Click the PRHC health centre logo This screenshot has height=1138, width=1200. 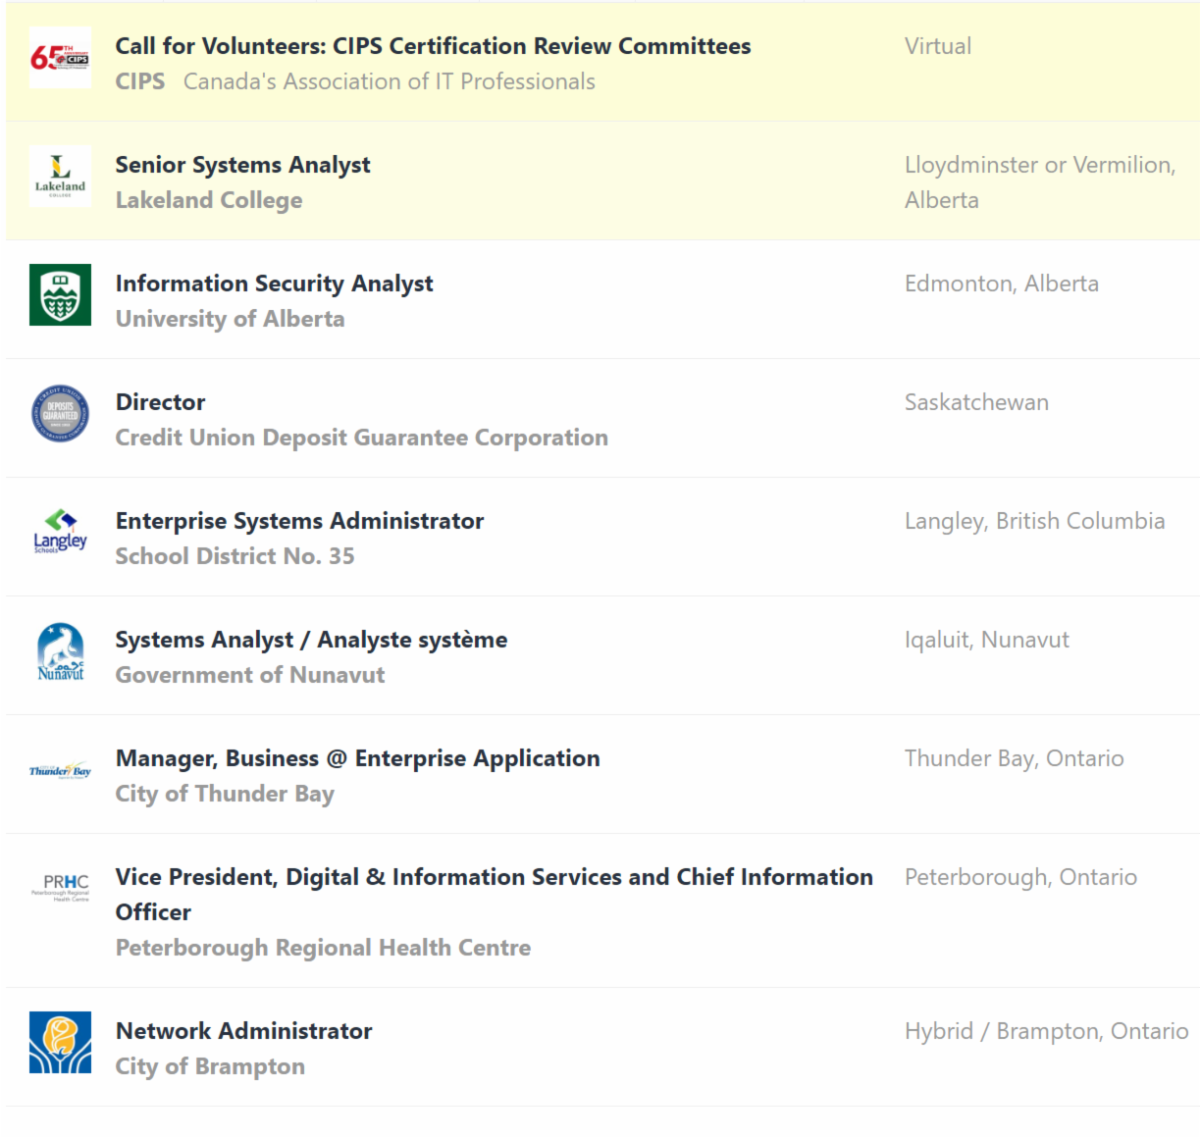(65, 886)
